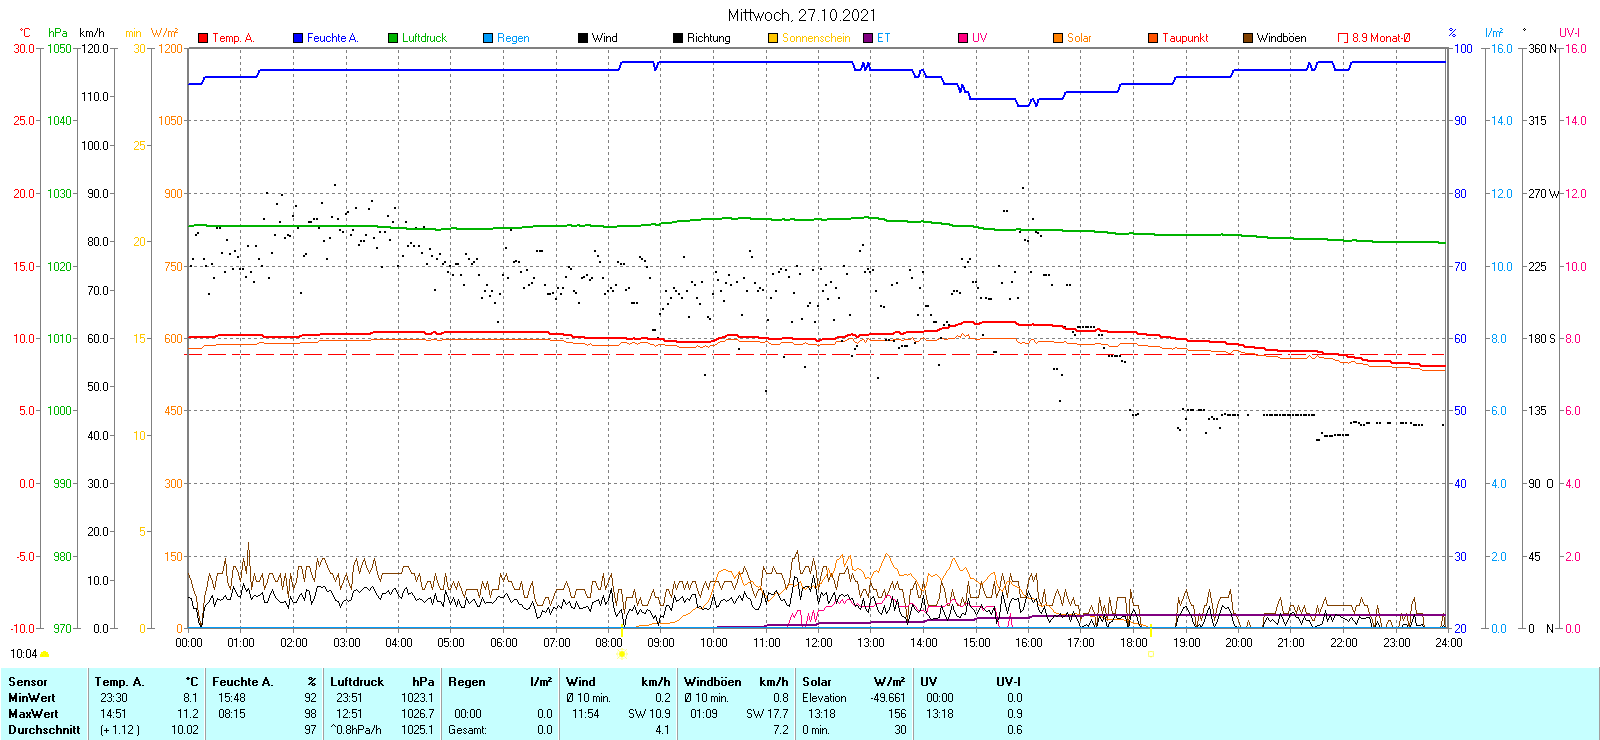Click the green Luftdruck legend swatch
Image resolution: width=1600 pixels, height=740 pixels.
393,38
